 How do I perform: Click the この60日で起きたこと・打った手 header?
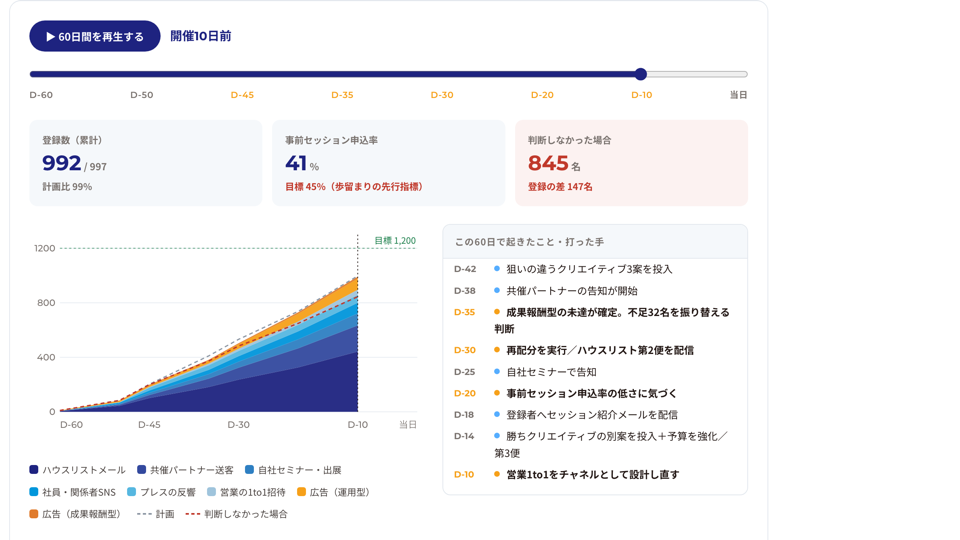click(594, 242)
